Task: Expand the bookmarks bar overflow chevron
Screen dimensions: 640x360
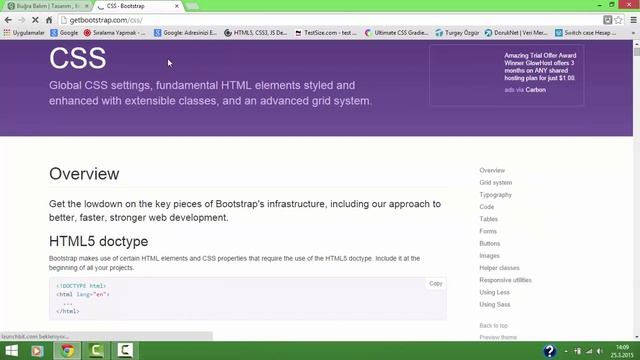Action: click(633, 33)
